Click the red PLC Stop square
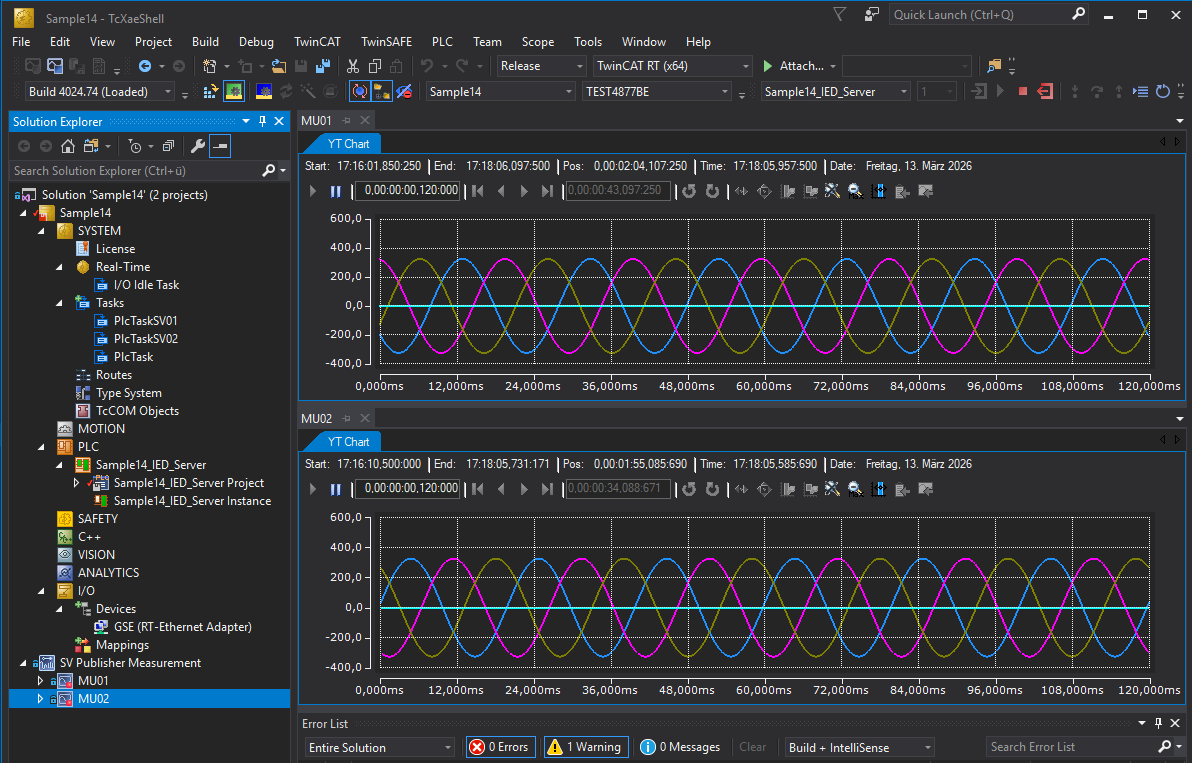 click(1022, 92)
